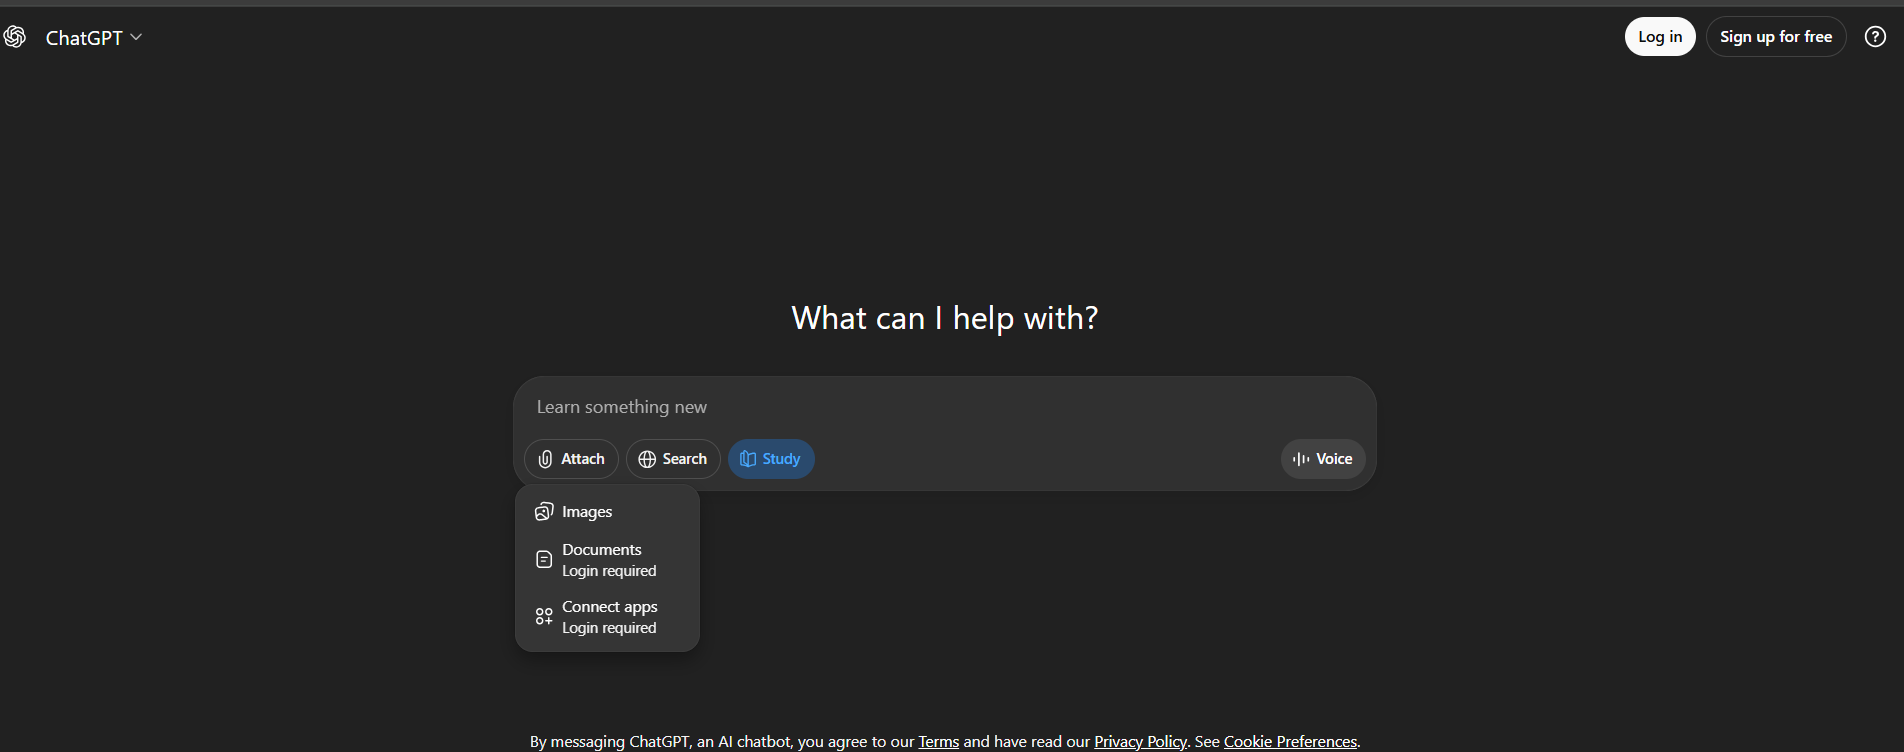
Task: Choose Documents from the attach menu
Action: pos(607,560)
